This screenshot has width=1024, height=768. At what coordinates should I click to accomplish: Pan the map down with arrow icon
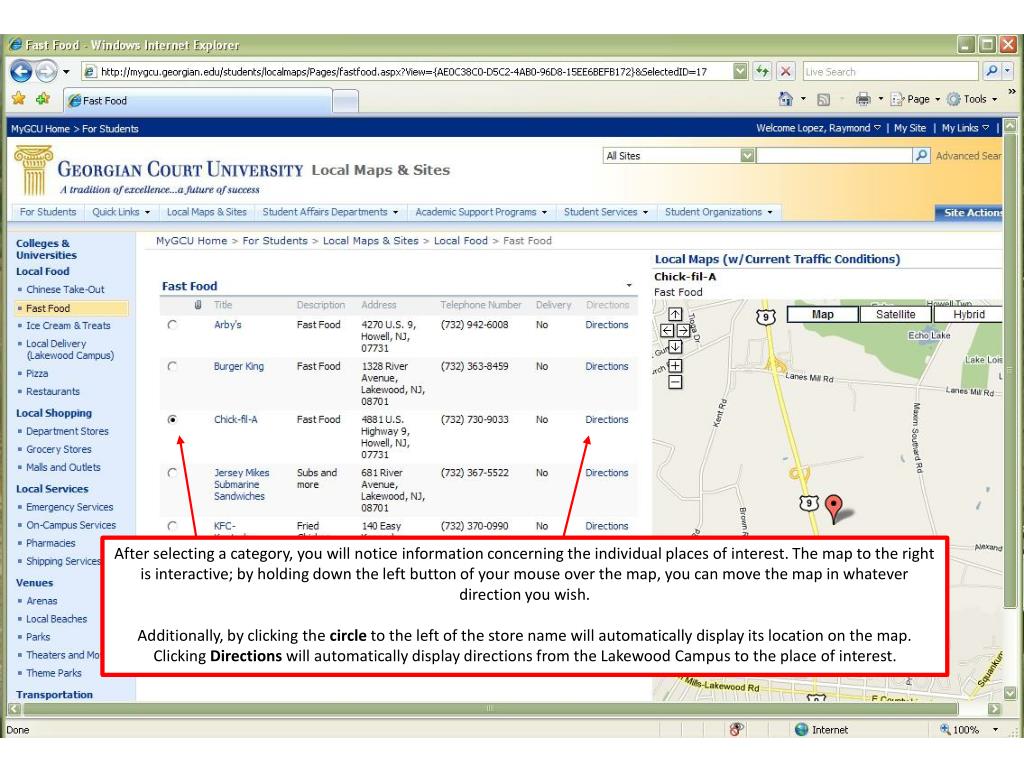tap(675, 347)
